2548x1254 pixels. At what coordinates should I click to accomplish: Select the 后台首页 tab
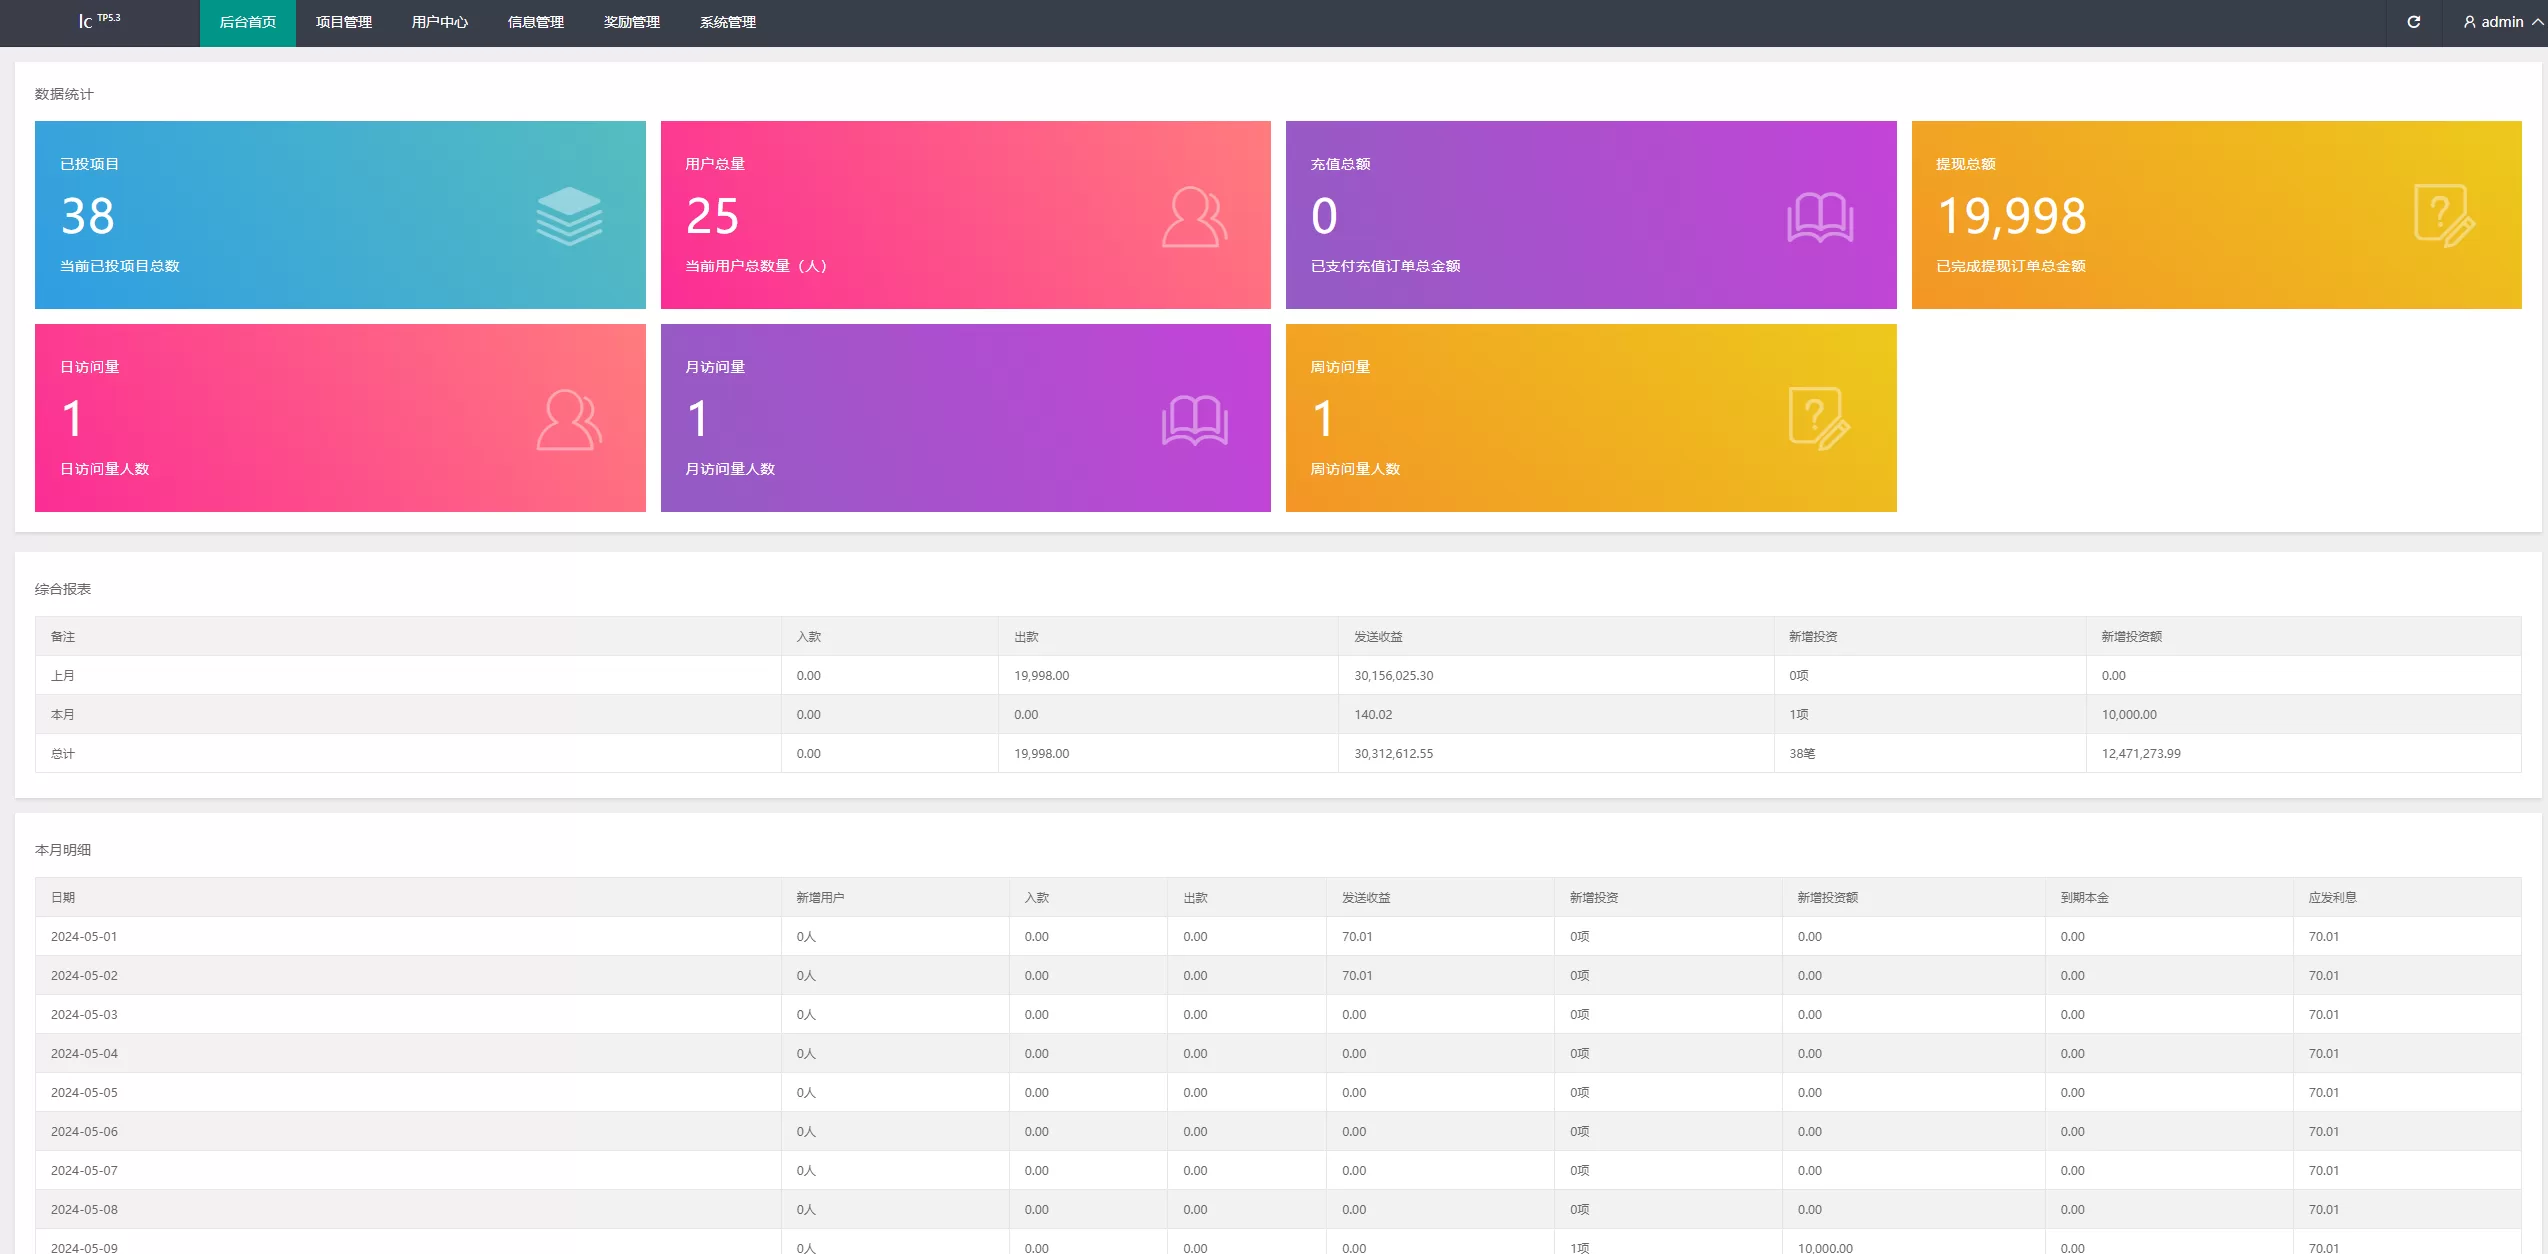coord(247,22)
